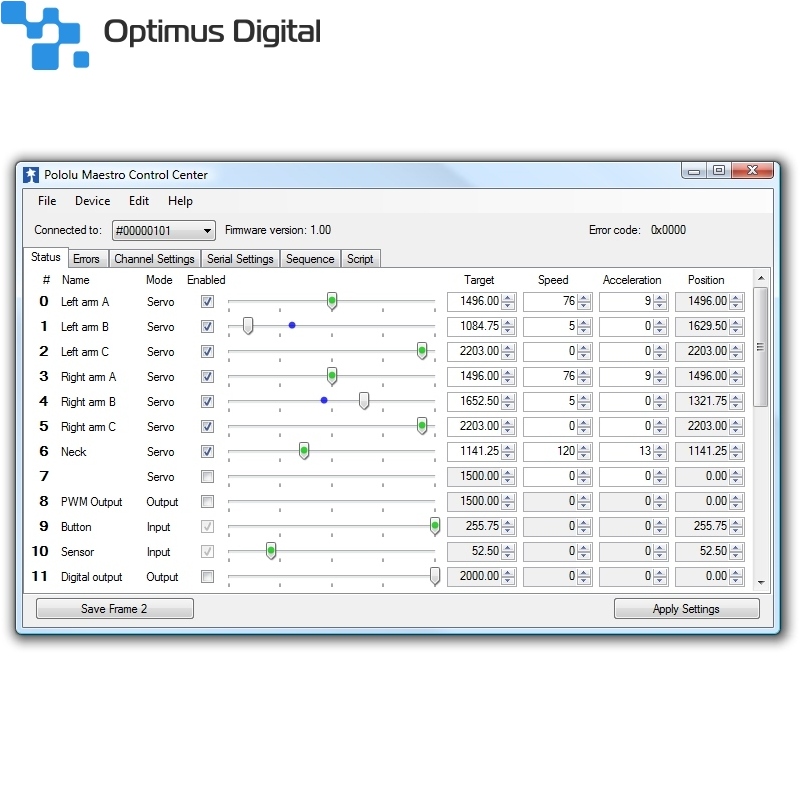Click the Error code 0x0000 value

pos(668,230)
